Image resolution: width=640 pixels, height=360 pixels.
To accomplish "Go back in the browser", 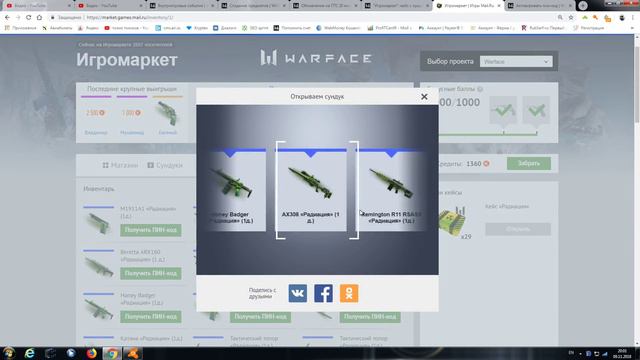I will pyautogui.click(x=7, y=18).
